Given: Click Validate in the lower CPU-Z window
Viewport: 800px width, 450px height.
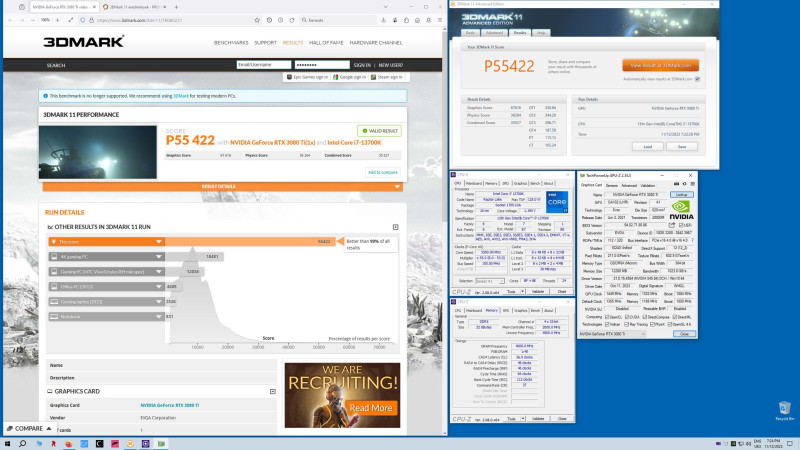Looking at the screenshot, I should (538, 419).
